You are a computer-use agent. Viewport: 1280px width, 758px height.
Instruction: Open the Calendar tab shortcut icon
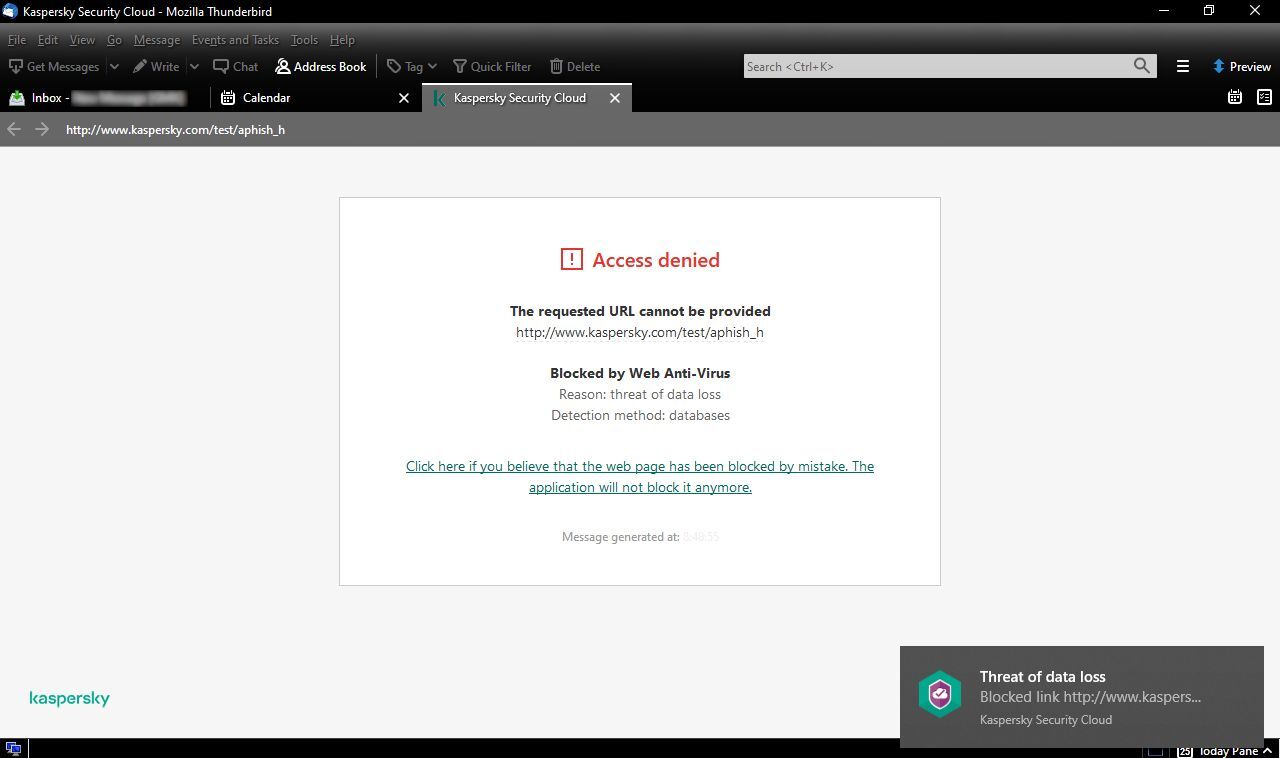click(x=1235, y=97)
